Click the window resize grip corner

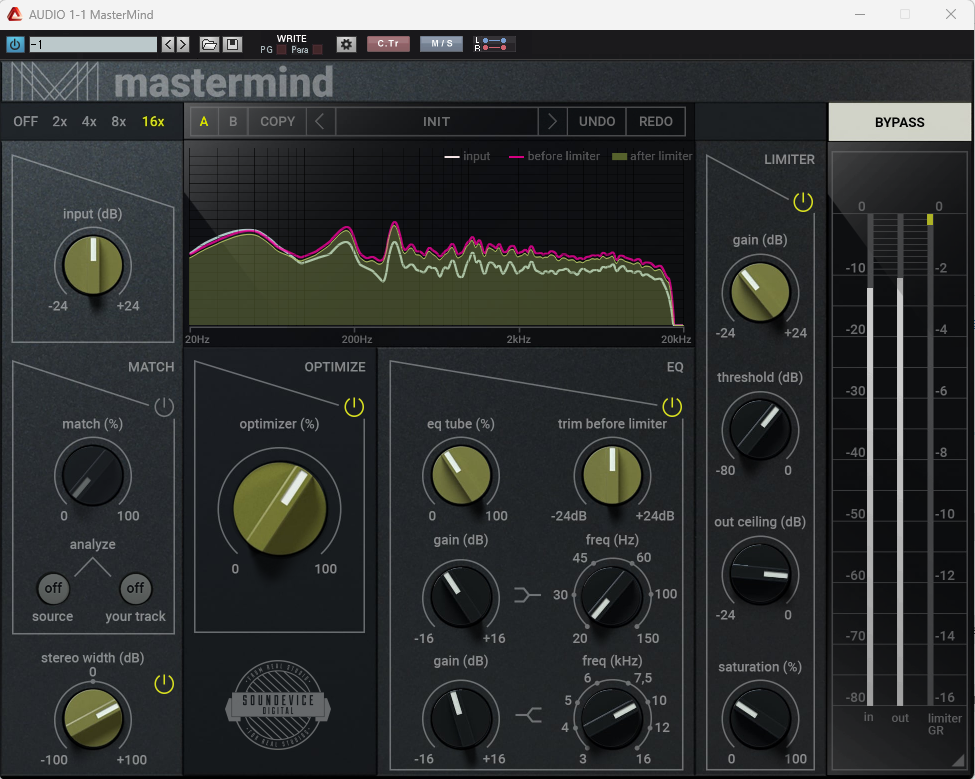958,760
